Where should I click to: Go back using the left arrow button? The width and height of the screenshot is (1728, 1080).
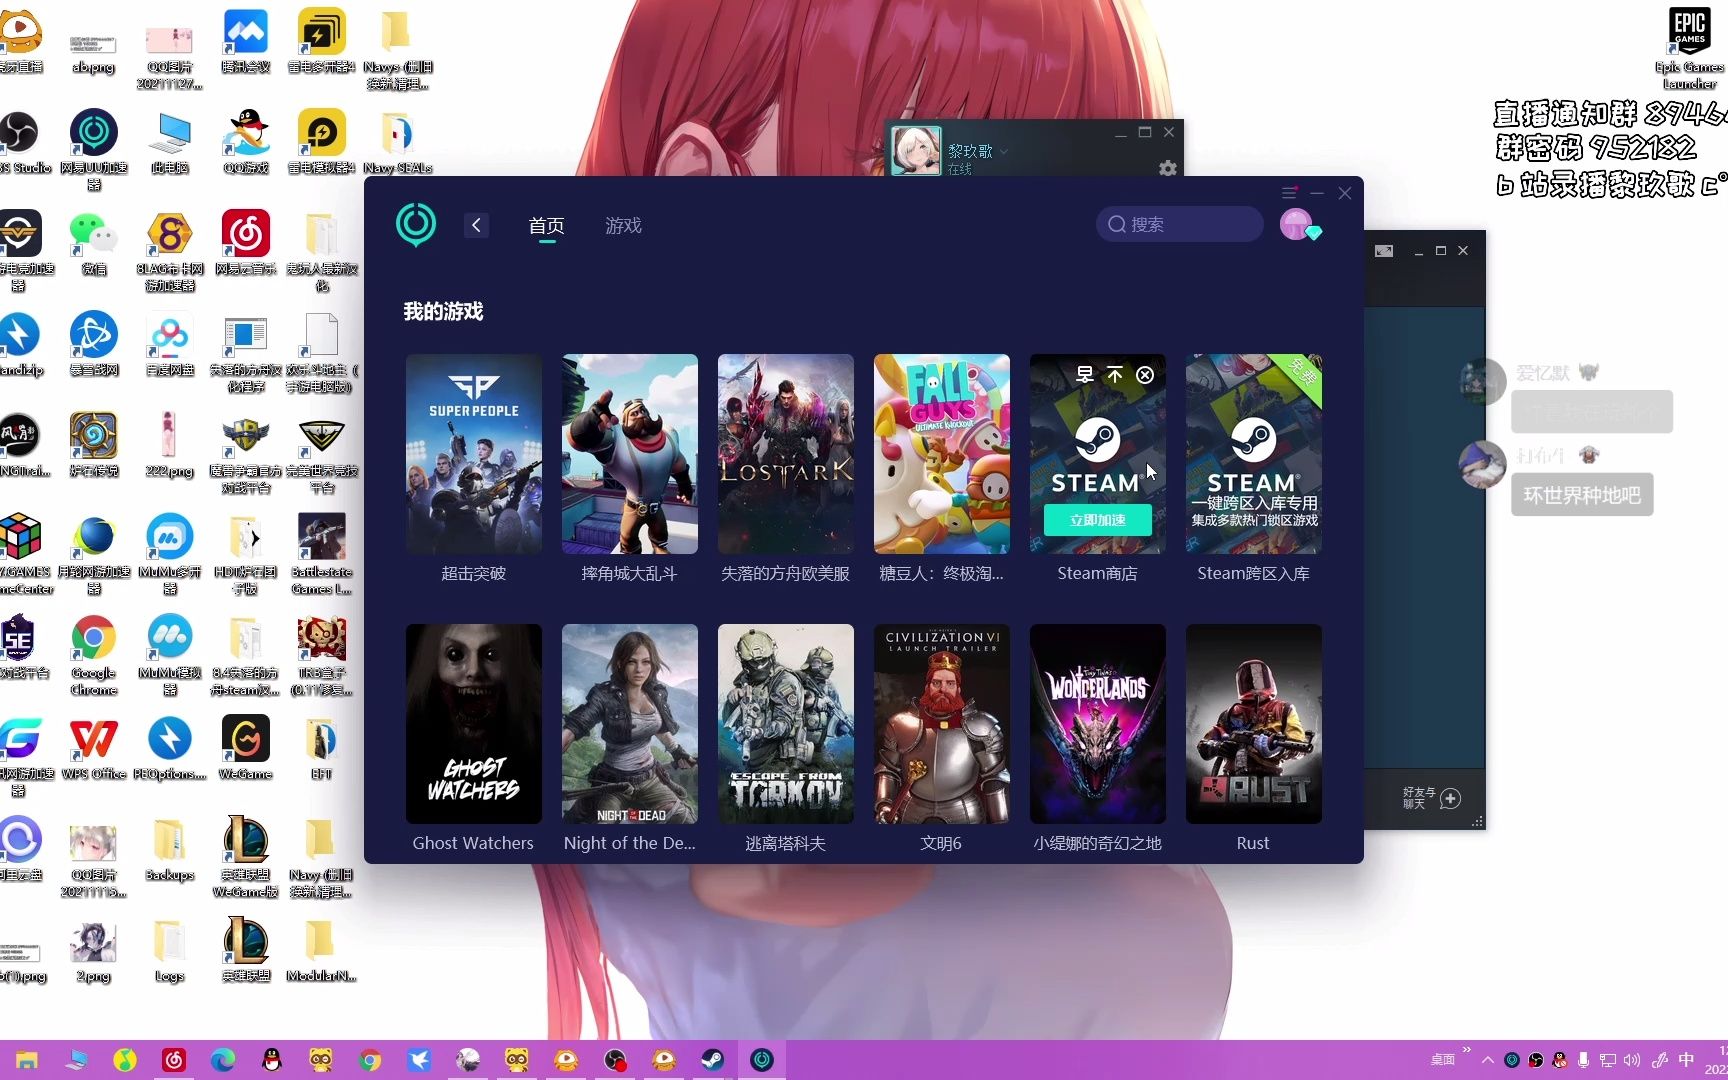477,225
